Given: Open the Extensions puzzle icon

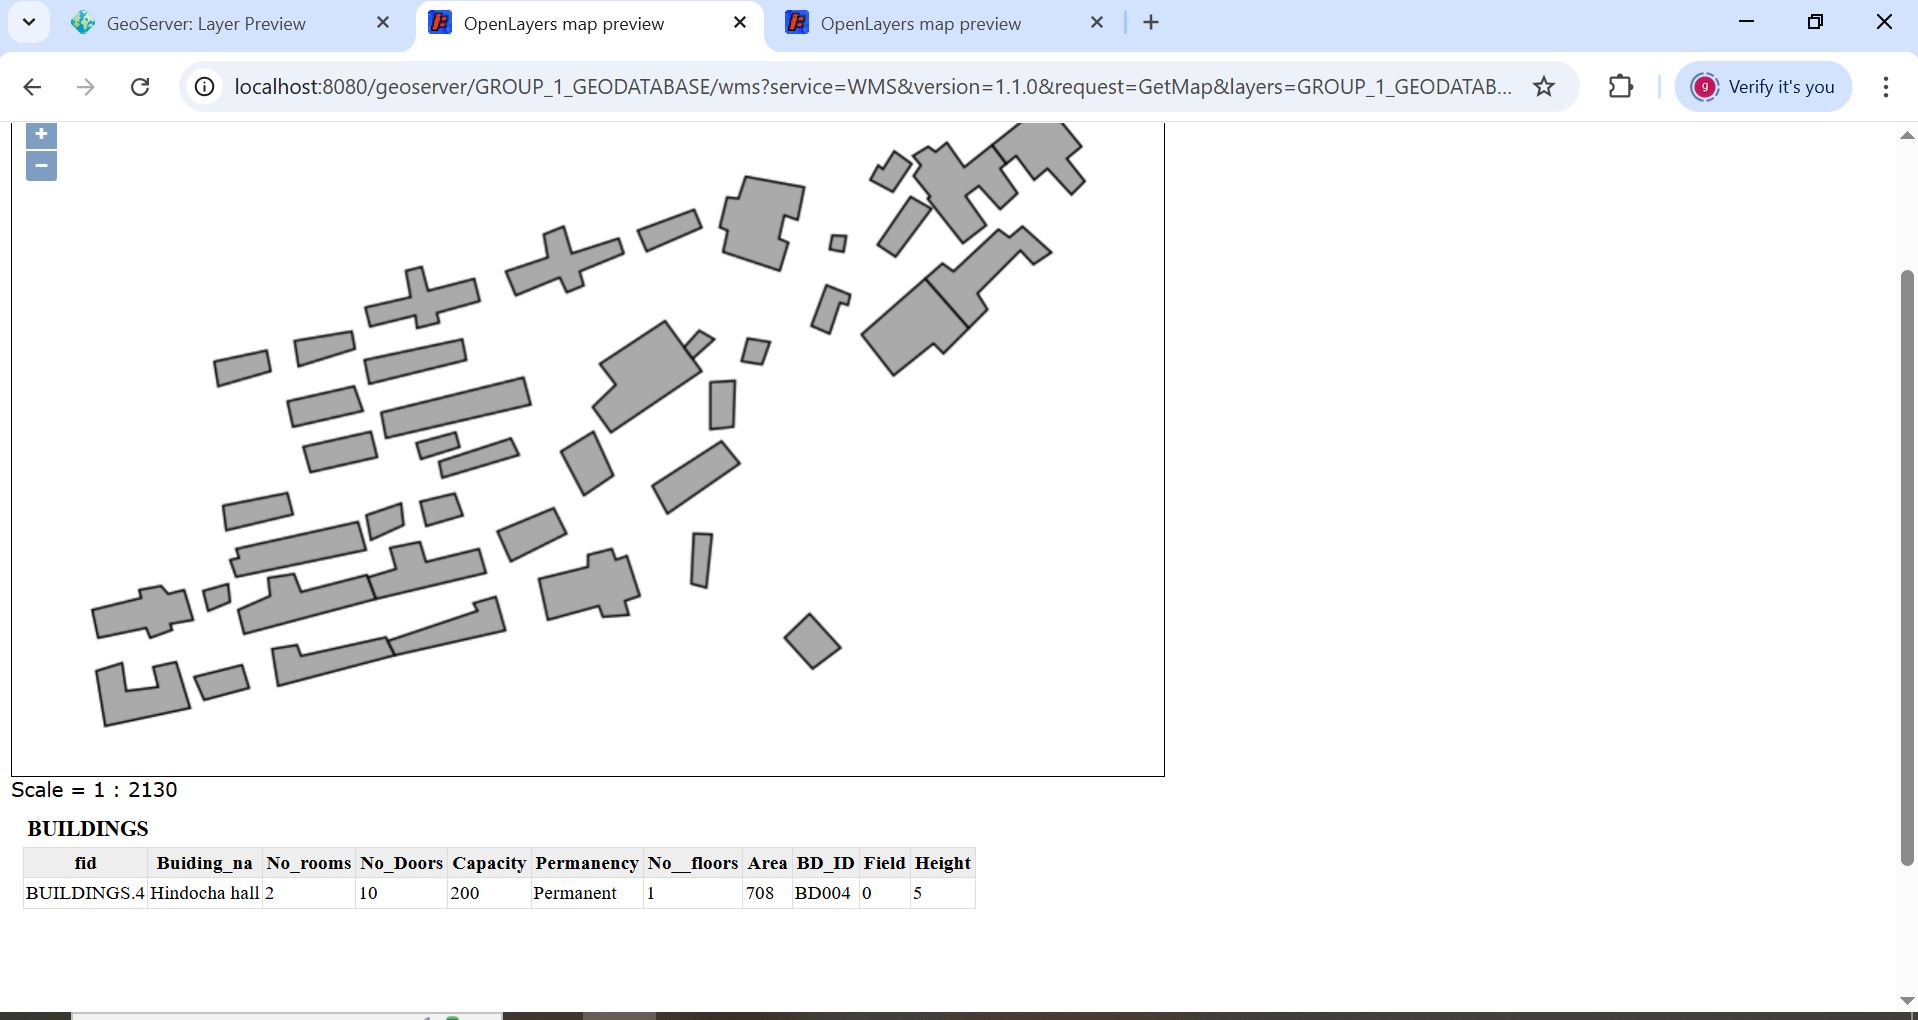Looking at the screenshot, I should click(x=1621, y=87).
